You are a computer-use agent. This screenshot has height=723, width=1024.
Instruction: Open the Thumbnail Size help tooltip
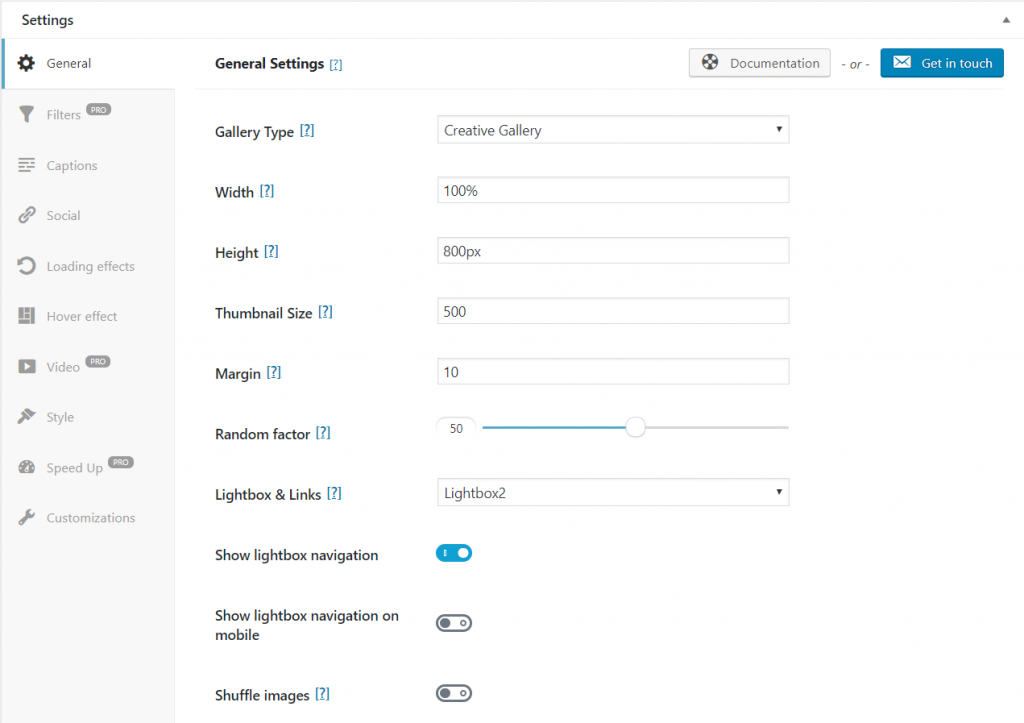(x=325, y=312)
